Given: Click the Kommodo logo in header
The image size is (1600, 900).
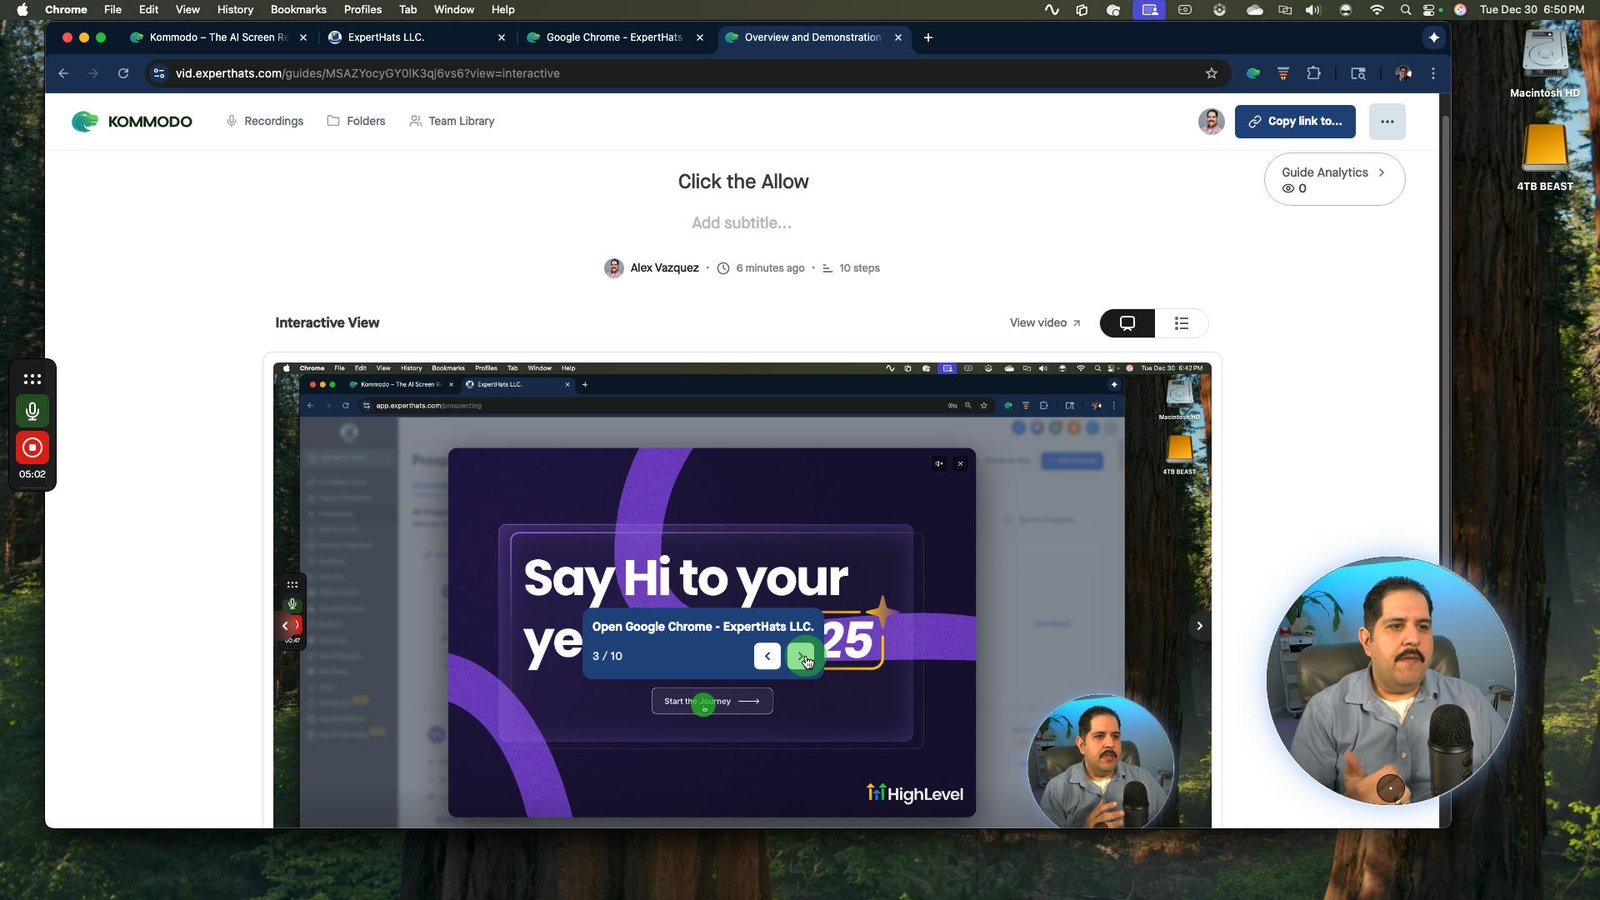Looking at the screenshot, I should click(x=132, y=121).
